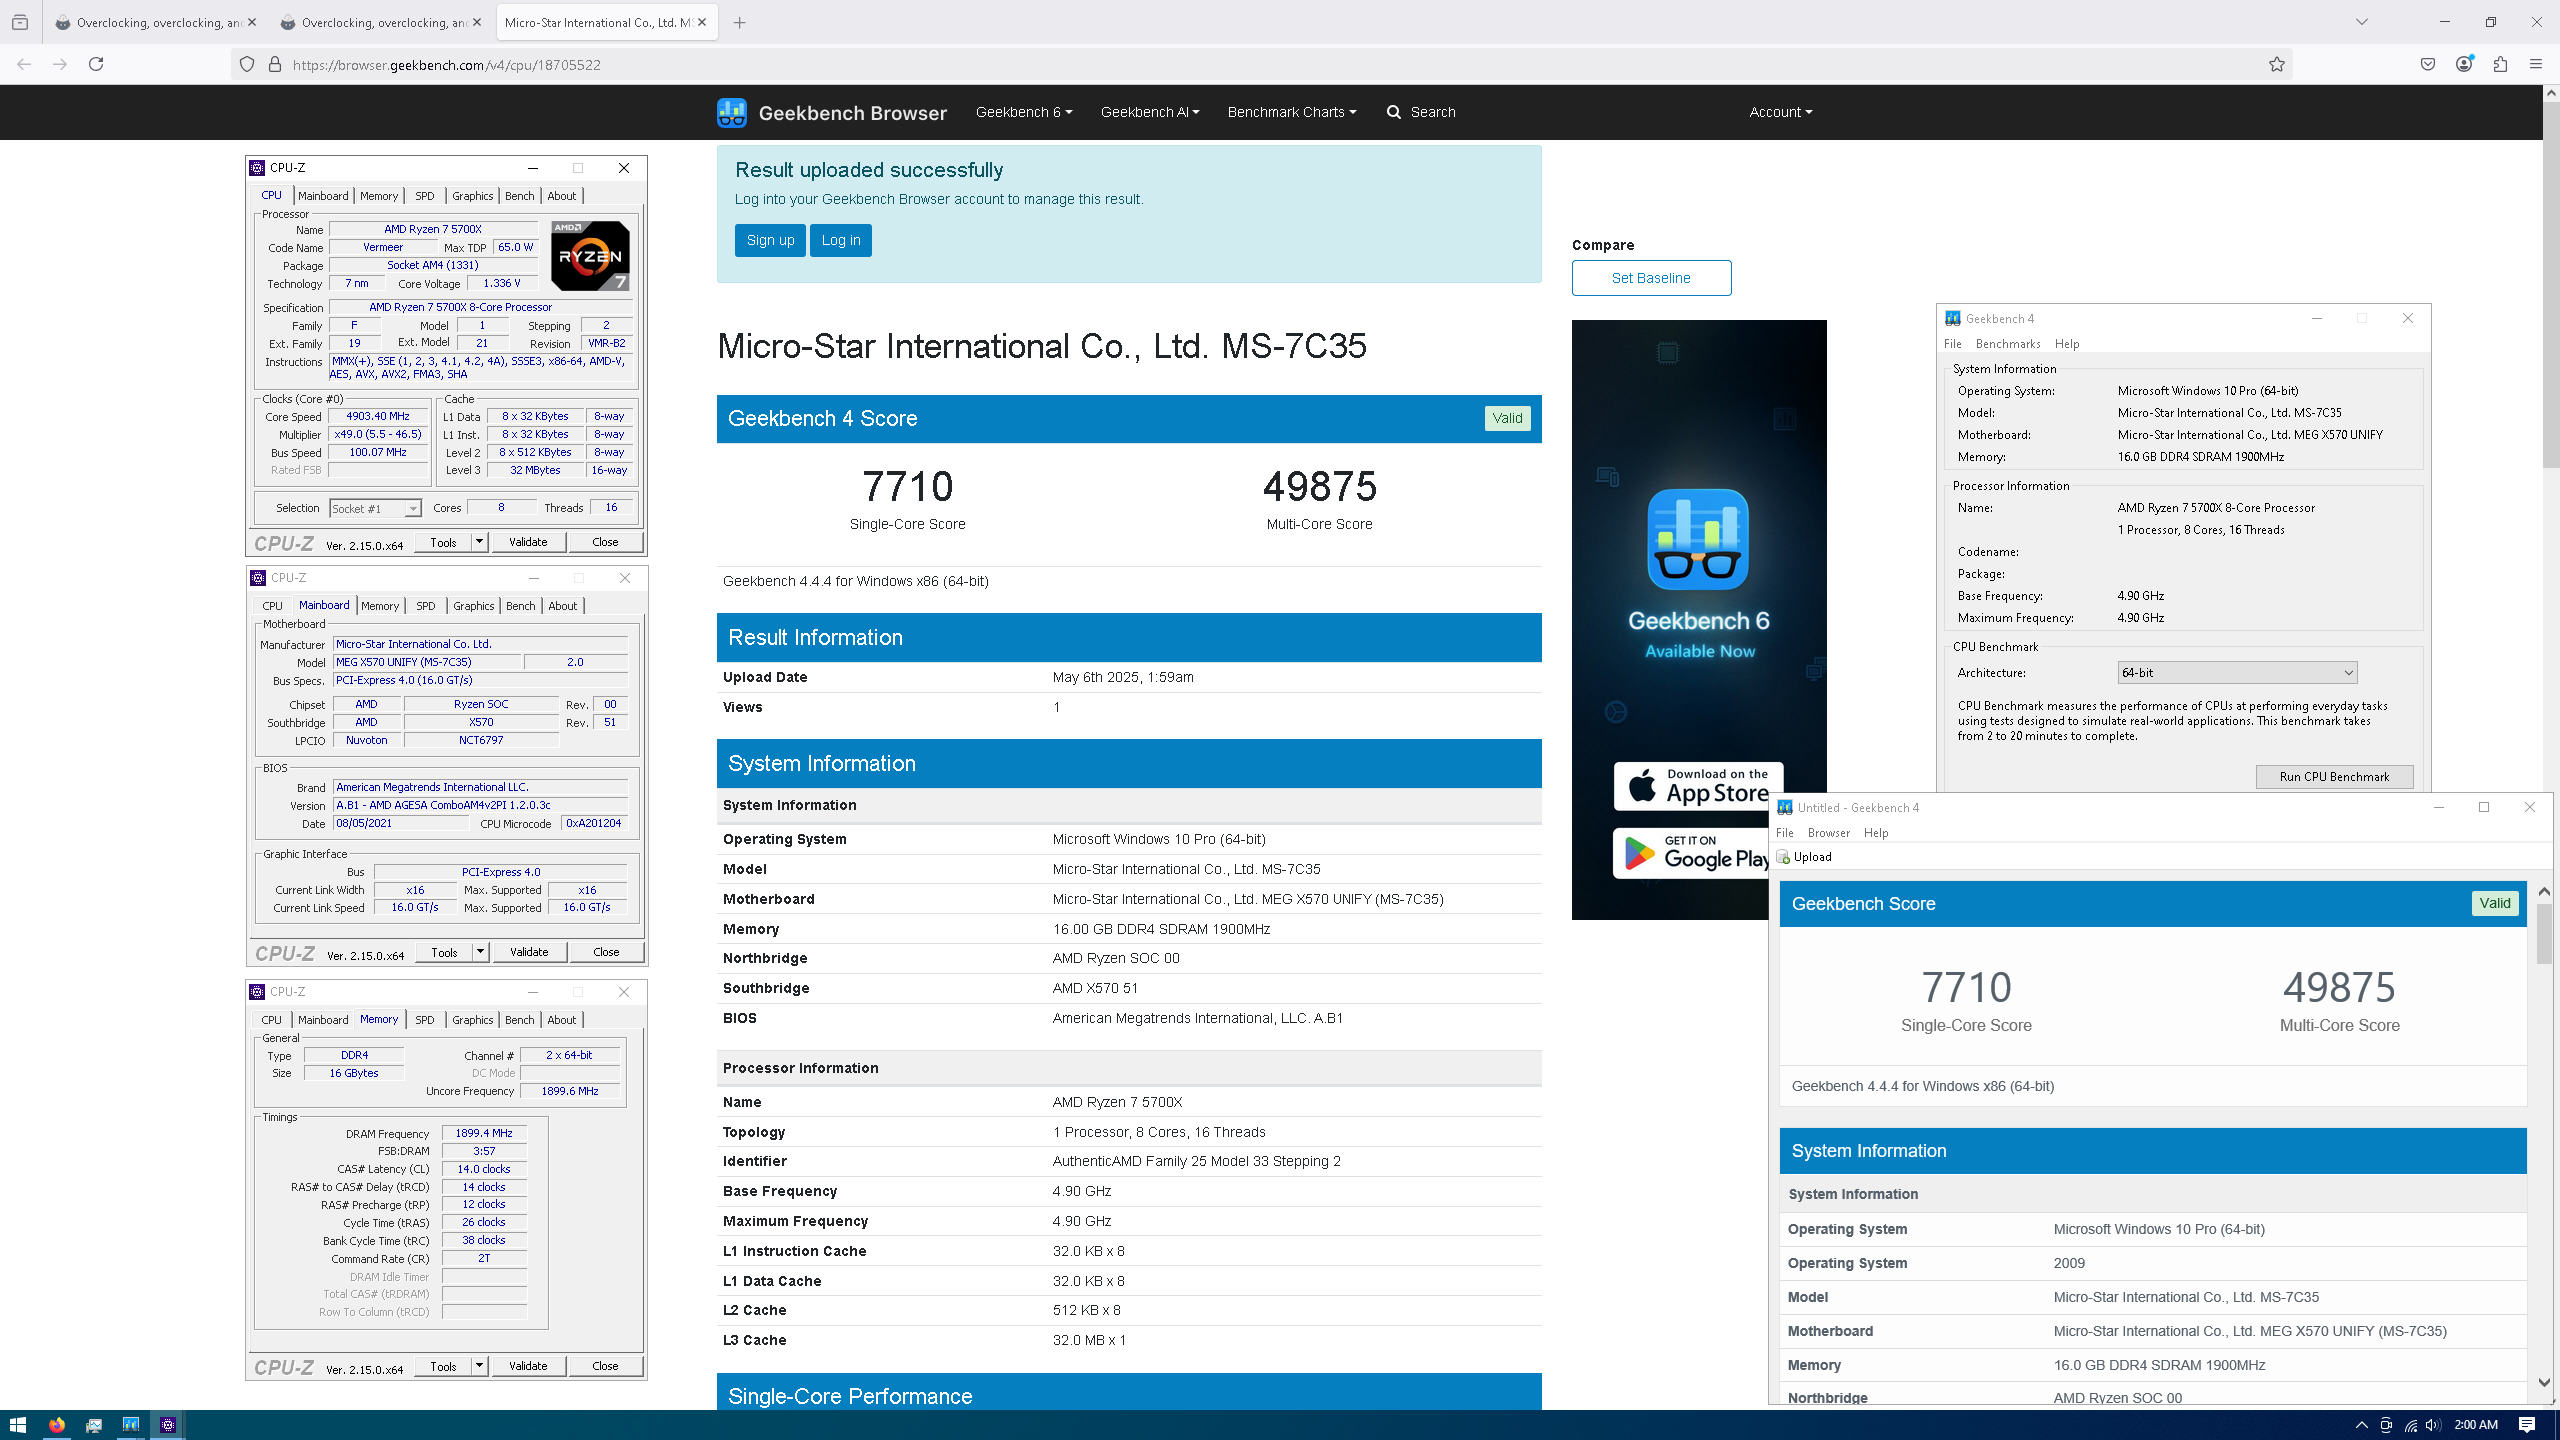
Task: Open a new browser tab with plus icon
Action: 740,22
